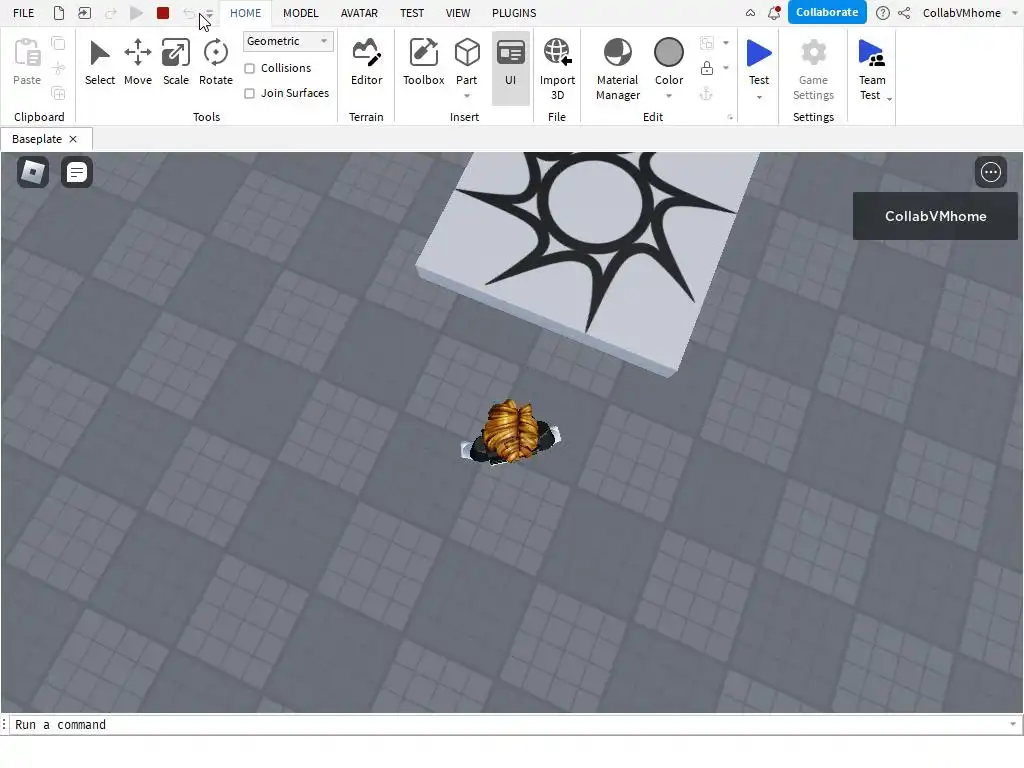This screenshot has height=768, width=1024.
Task: Click the cloud status icon near notifications
Action: click(750, 13)
